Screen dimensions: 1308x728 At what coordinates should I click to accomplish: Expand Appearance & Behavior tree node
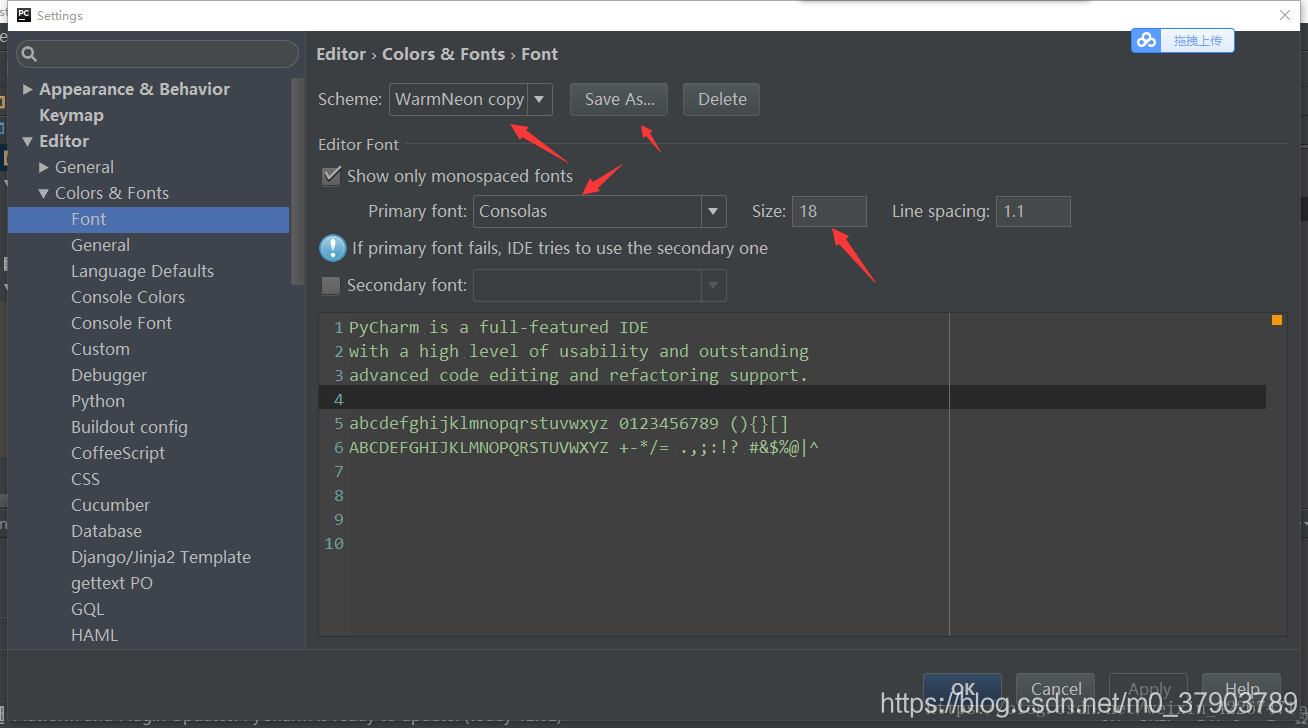[x=28, y=89]
